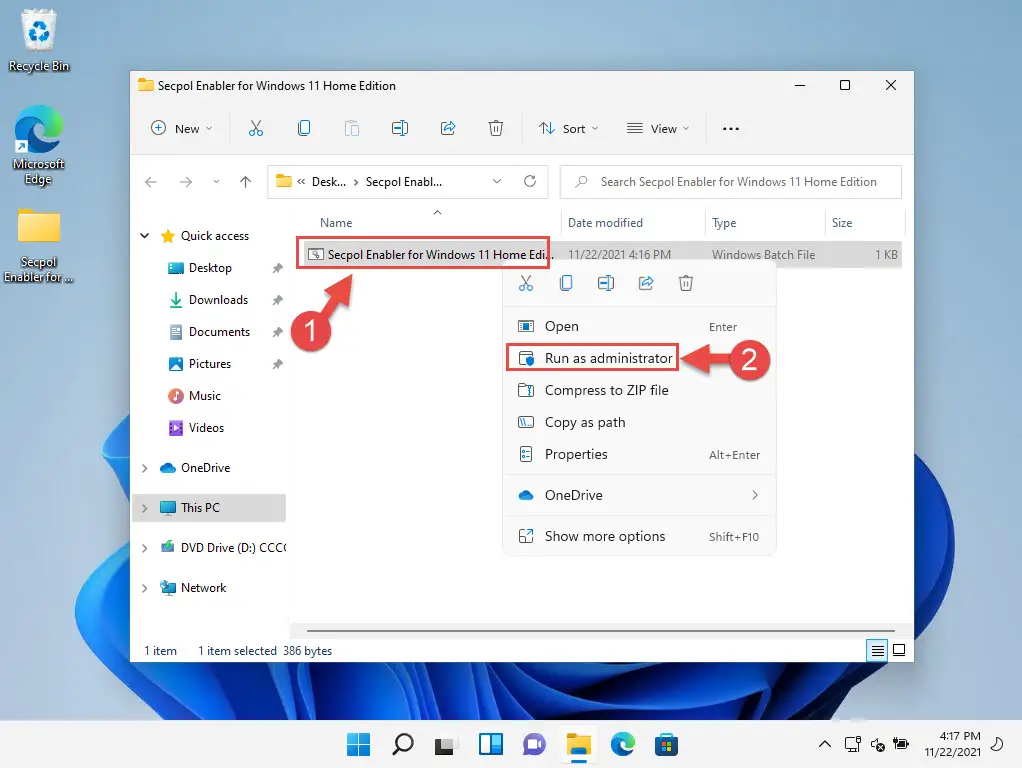
Task: Open Microsoft Store from the taskbar
Action: (x=666, y=744)
